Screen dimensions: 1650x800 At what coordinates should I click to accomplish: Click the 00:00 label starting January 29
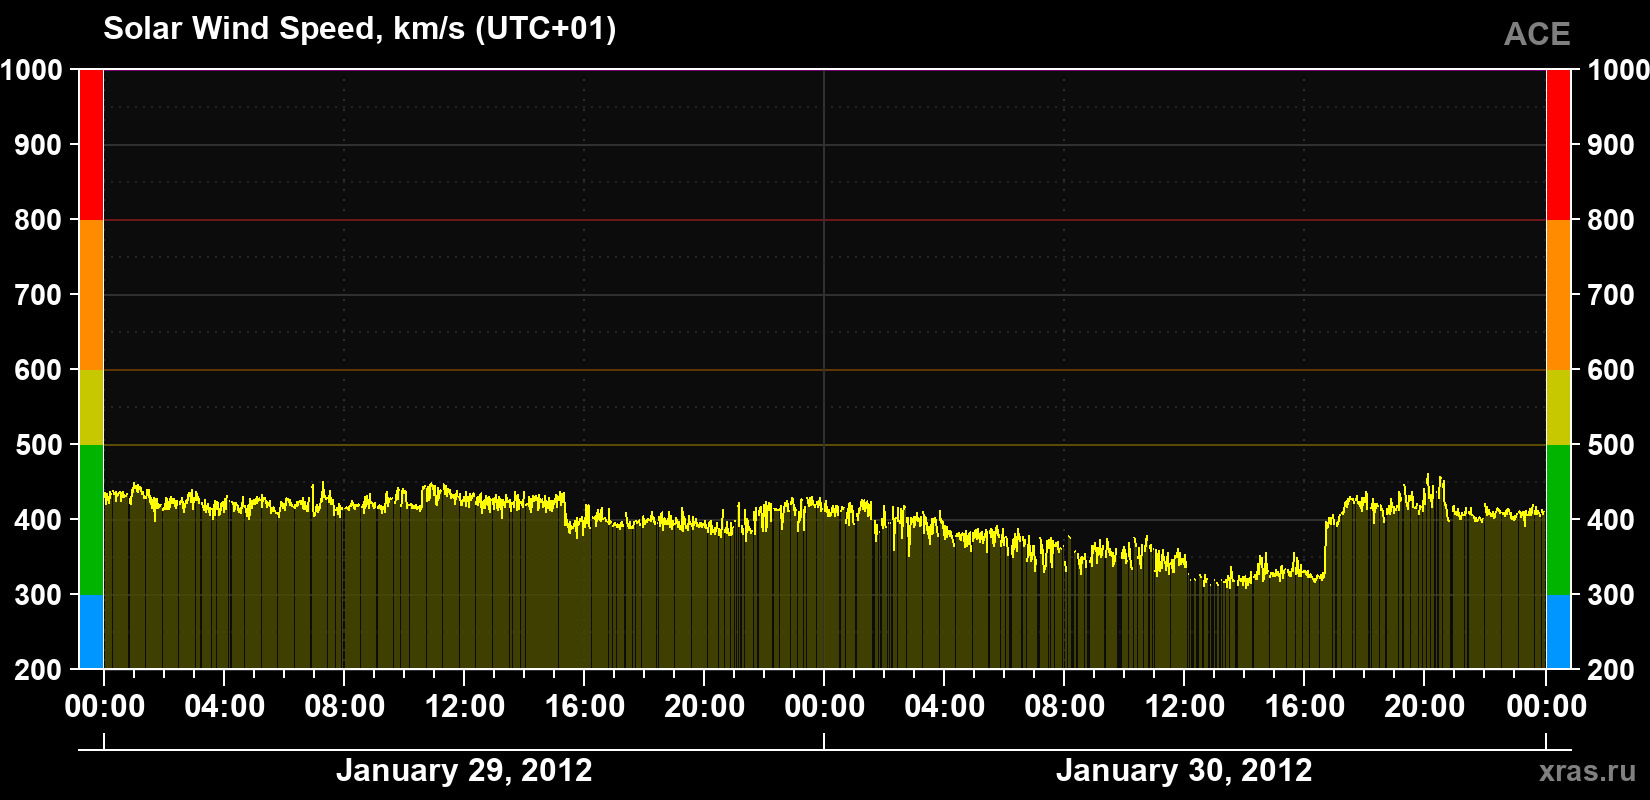coord(105,707)
